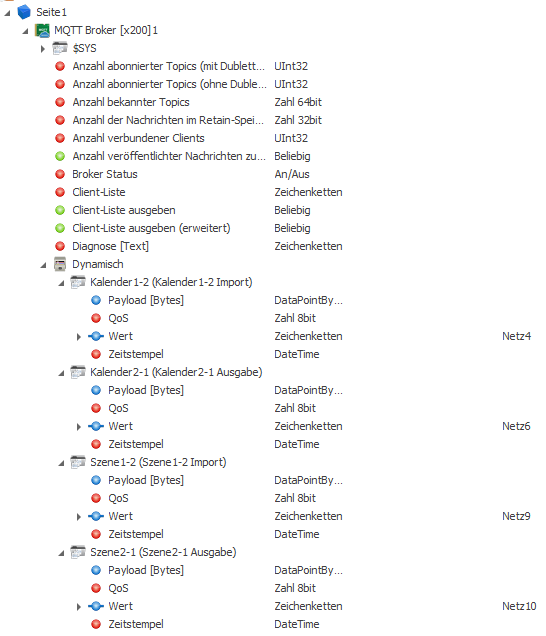Click the Zahl 32bit type value
Viewport: 546px width, 636px height.
tap(298, 120)
